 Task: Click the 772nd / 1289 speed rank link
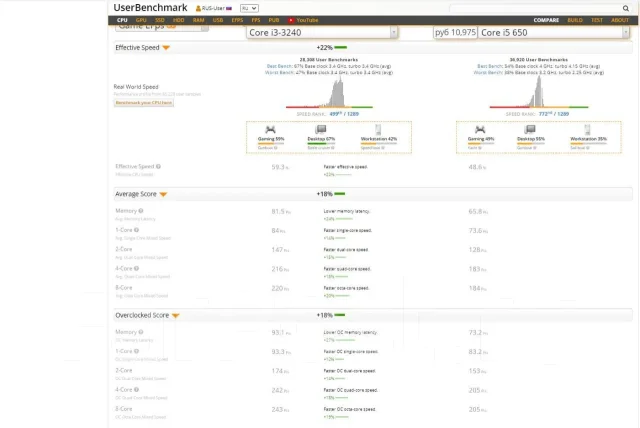553,114
